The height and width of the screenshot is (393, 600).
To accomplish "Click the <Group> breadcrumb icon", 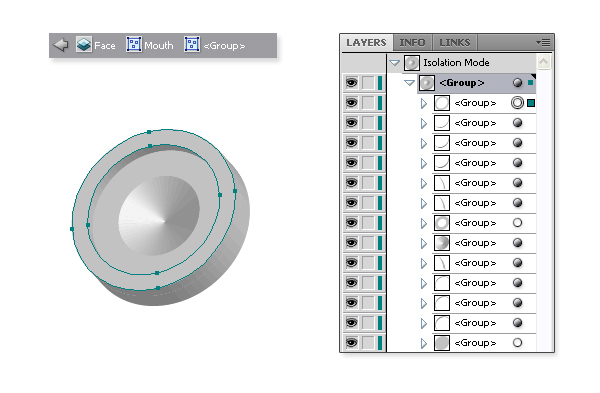I will tap(192, 44).
